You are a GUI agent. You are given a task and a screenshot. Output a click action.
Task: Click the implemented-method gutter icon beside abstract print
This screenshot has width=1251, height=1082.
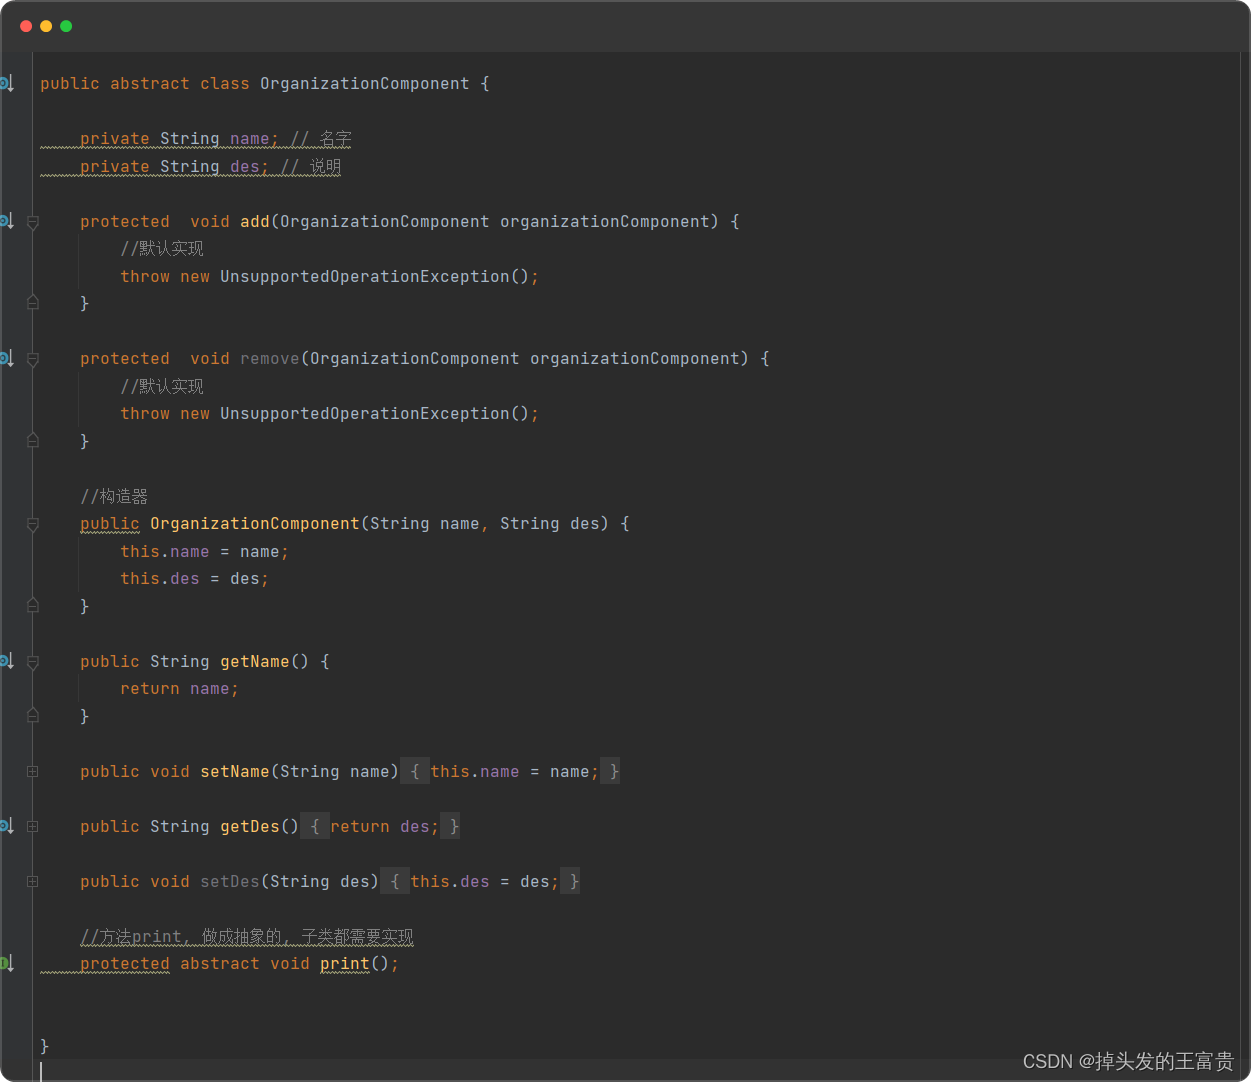pos(7,963)
